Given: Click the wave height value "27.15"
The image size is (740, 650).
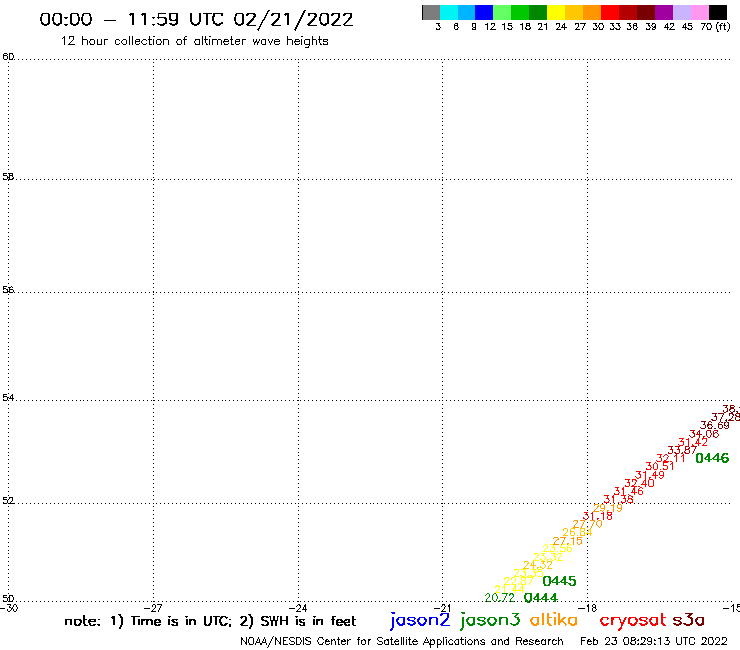Looking at the screenshot, I should click(x=567, y=541).
